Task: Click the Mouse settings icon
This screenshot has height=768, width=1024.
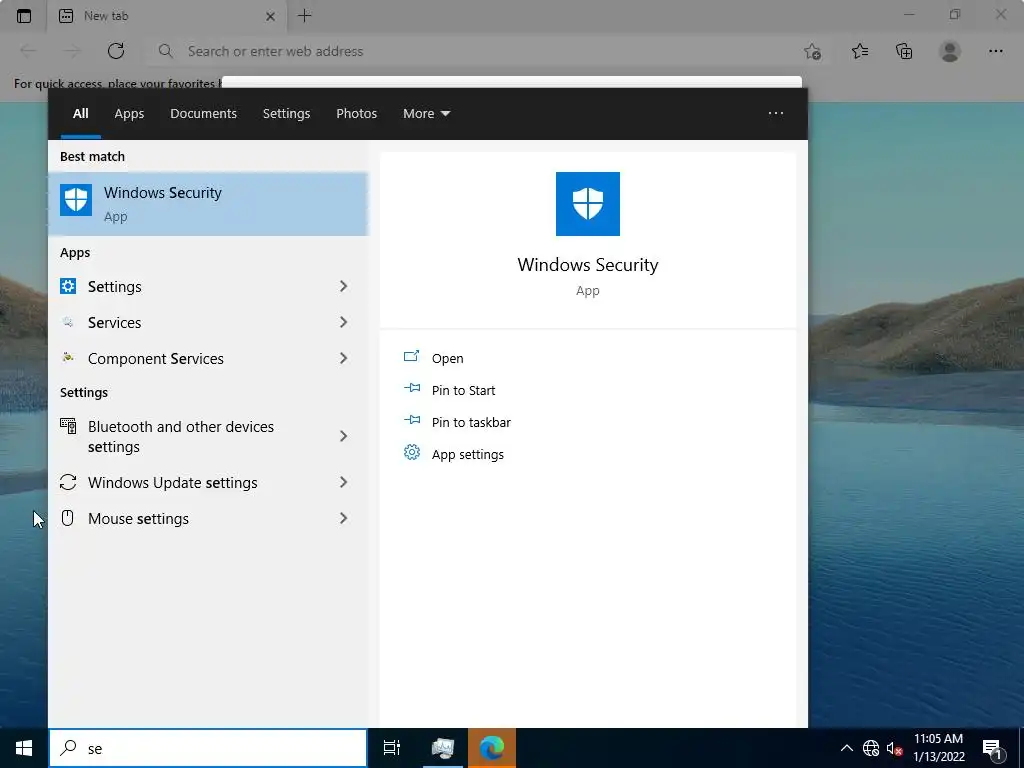Action: tap(67, 518)
